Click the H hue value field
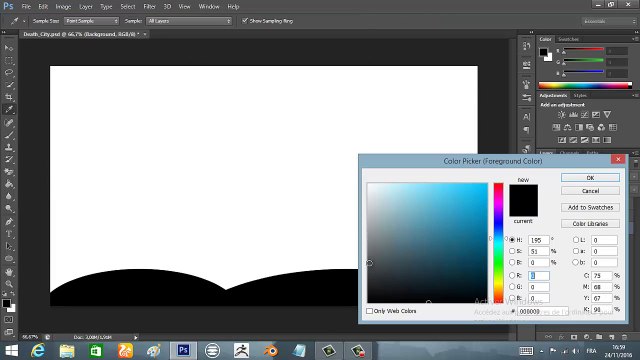640x360 pixels. click(539, 240)
